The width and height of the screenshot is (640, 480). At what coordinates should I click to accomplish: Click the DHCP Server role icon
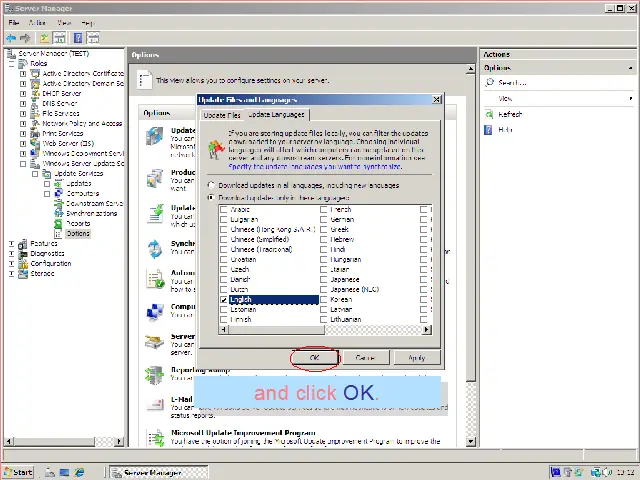click(x=36, y=93)
